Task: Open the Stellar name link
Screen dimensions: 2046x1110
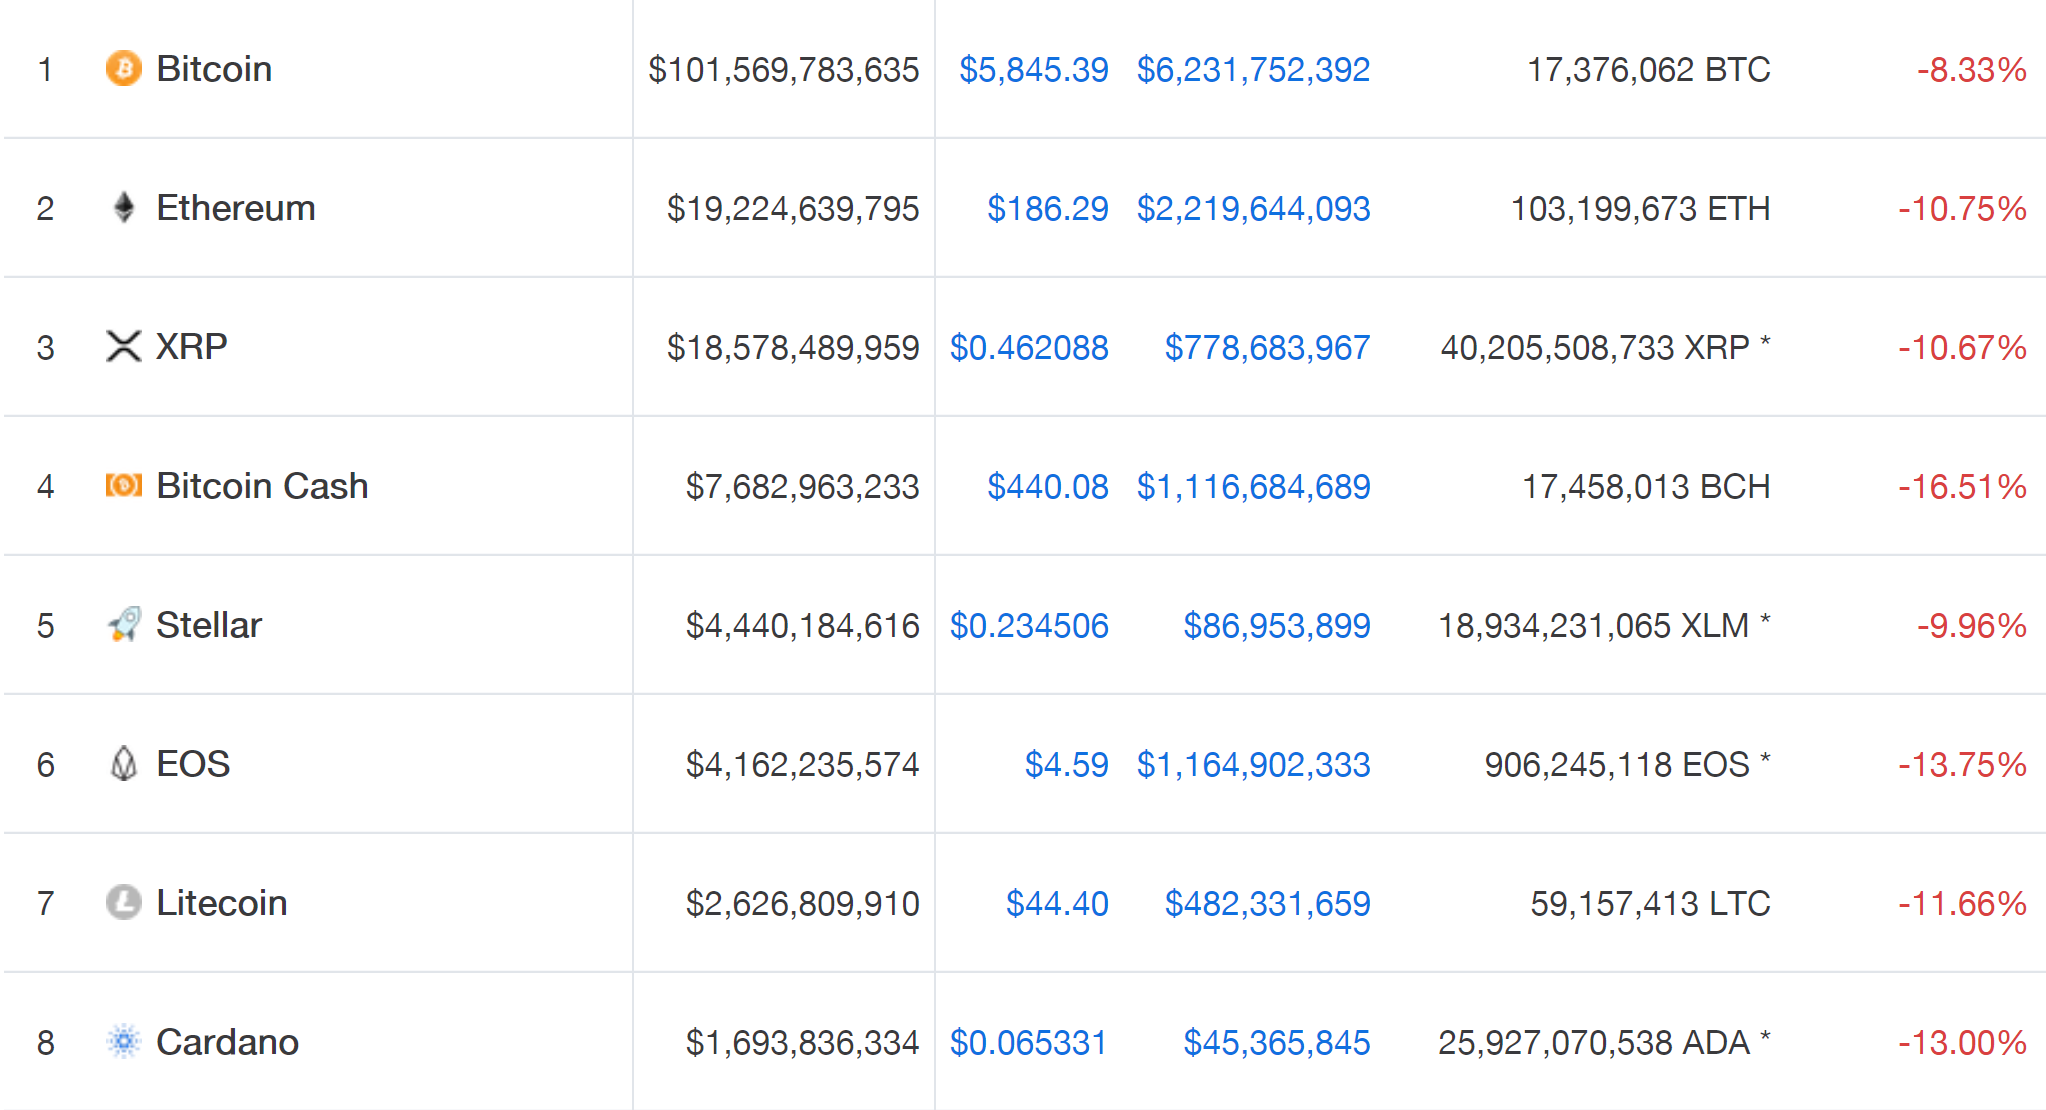Action: tap(209, 625)
